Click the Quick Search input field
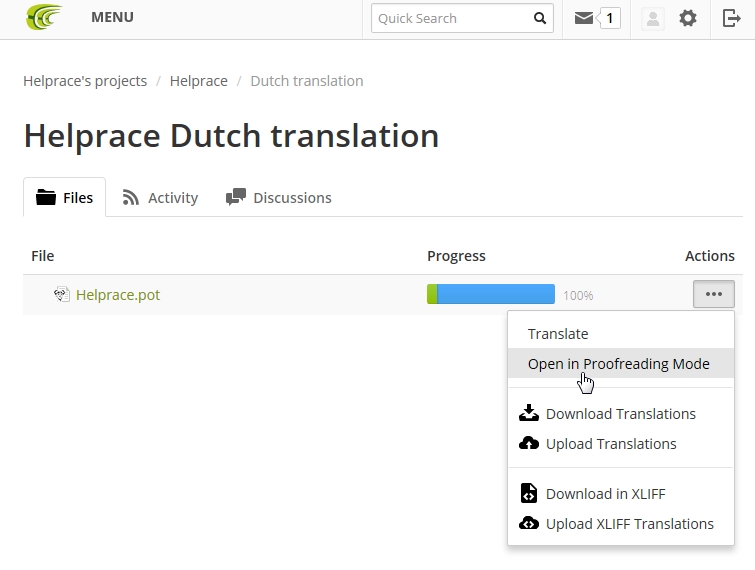This screenshot has width=755, height=570. click(x=449, y=18)
